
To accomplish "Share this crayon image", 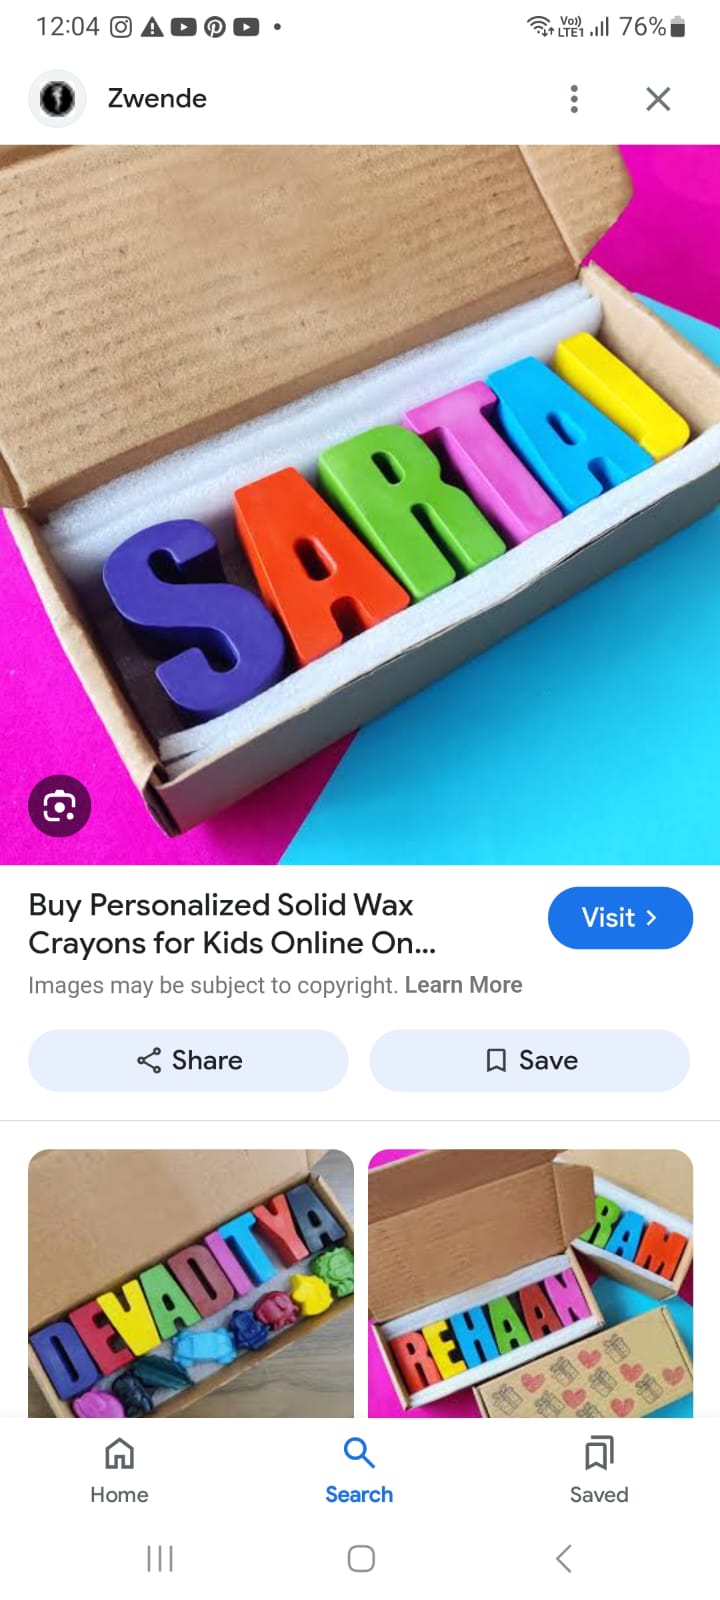I will [x=188, y=1060].
